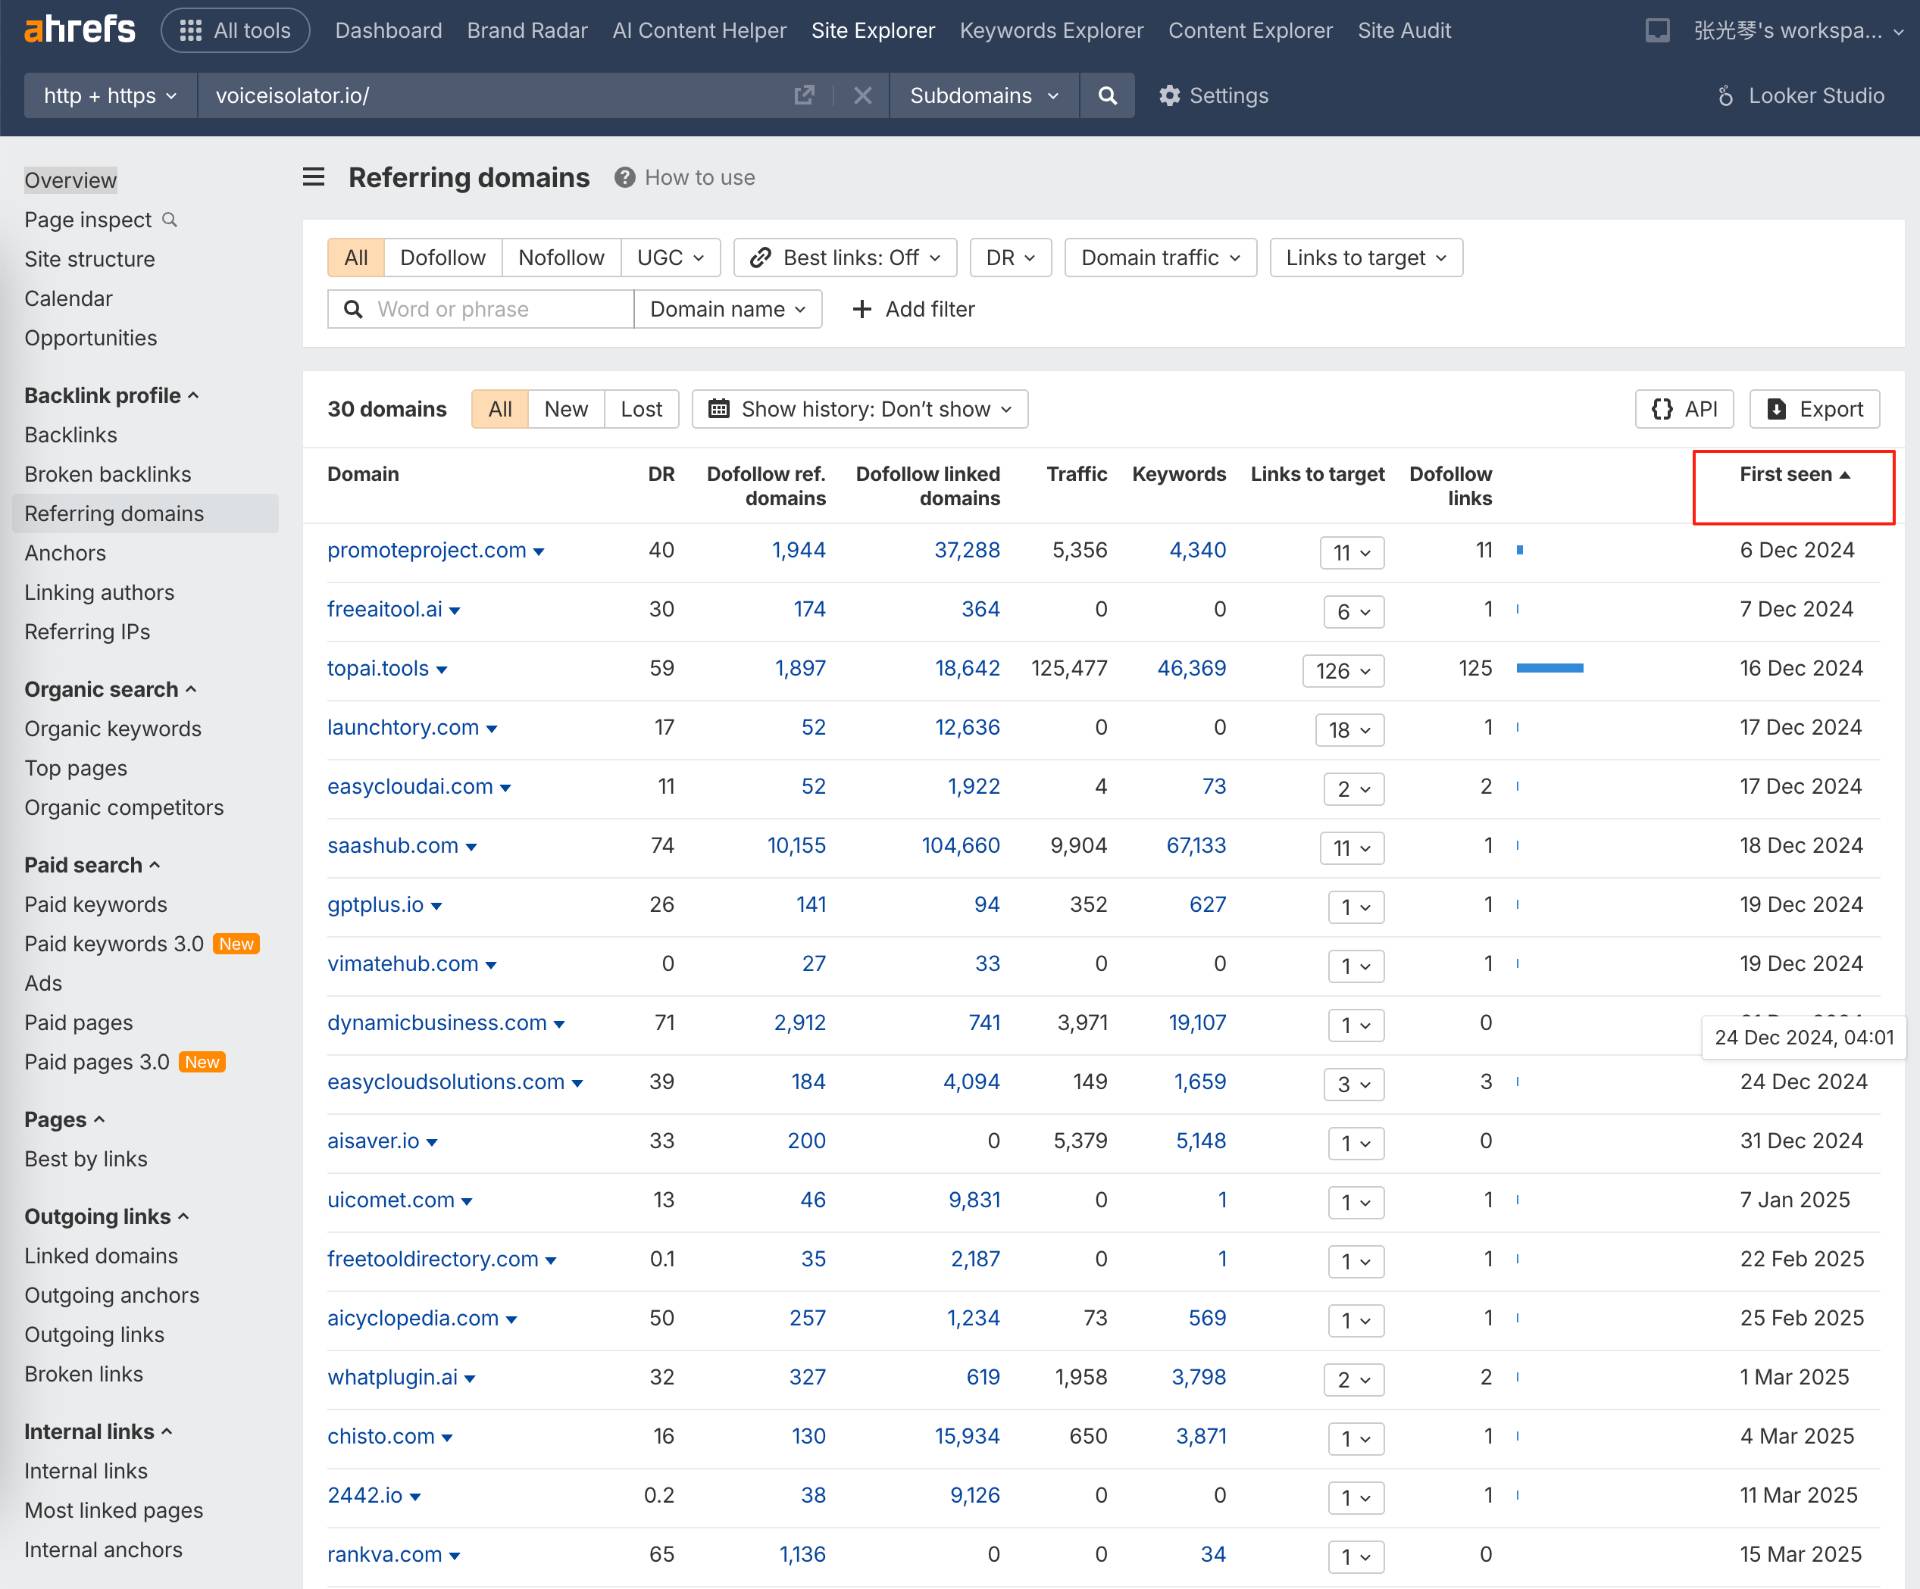Open the aisaver.io domain menu arrow
This screenshot has height=1589, width=1920.
tap(432, 1141)
